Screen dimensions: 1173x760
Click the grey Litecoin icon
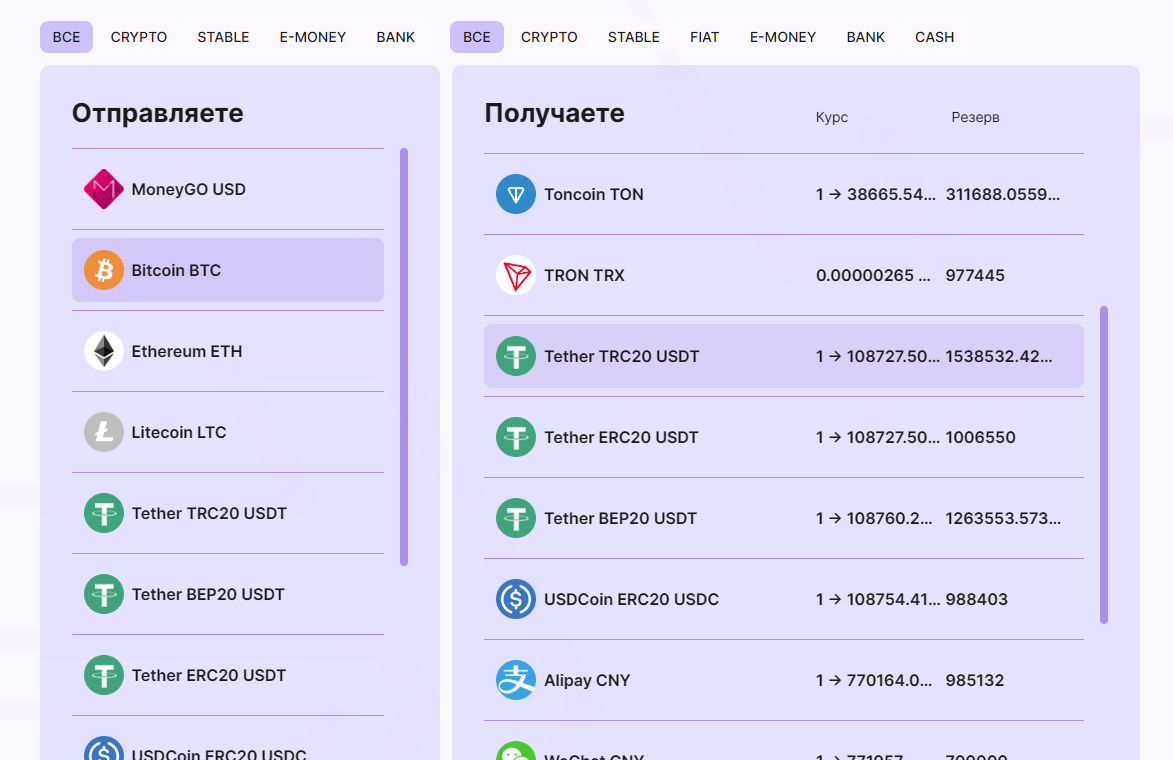pyautogui.click(x=104, y=432)
